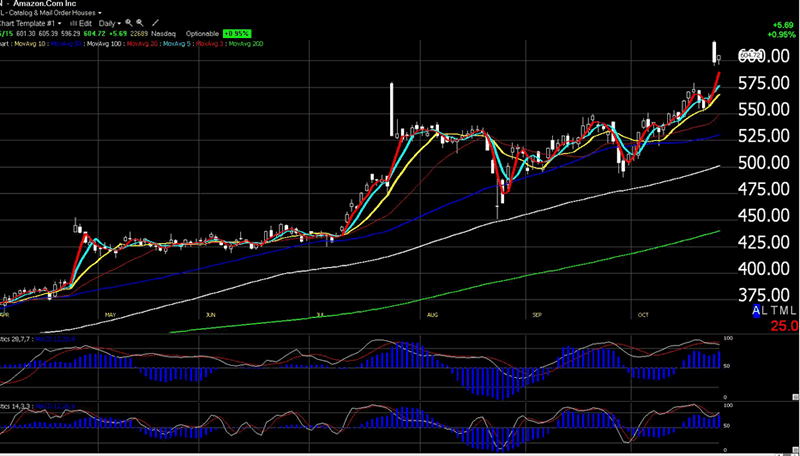Open the Chart Template #1 dropdown
The width and height of the screenshot is (800, 456).
(x=30, y=21)
